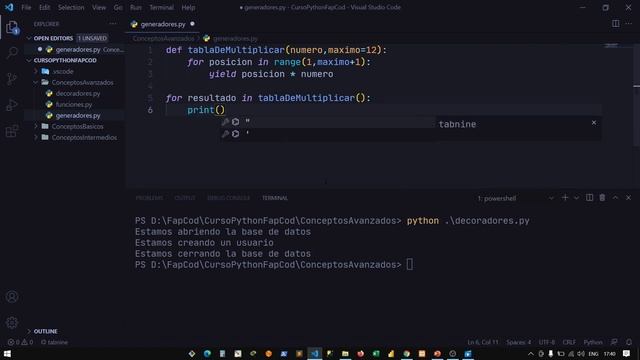Open Explorer panel more actions ellipsis
Screen dimensions: 640x360
click(113, 24)
